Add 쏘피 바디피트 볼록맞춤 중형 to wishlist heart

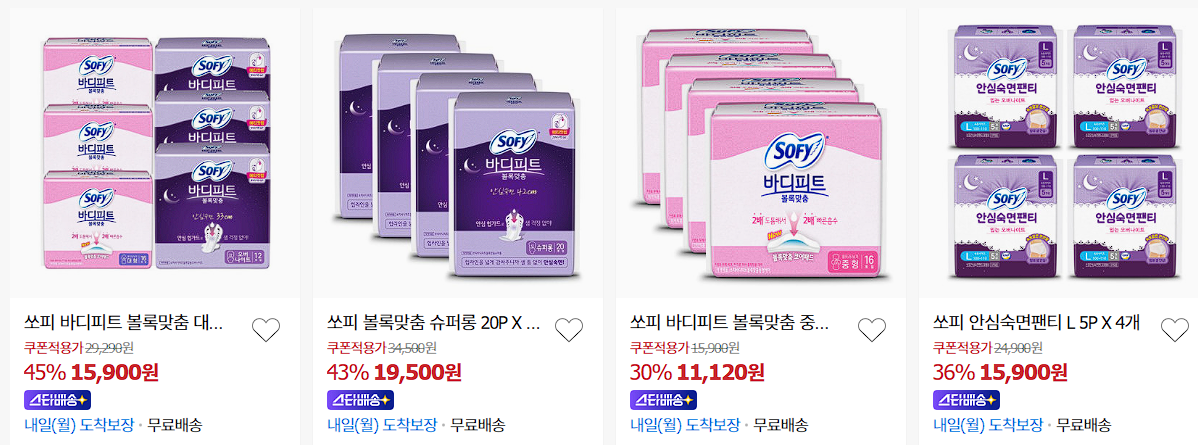click(872, 330)
